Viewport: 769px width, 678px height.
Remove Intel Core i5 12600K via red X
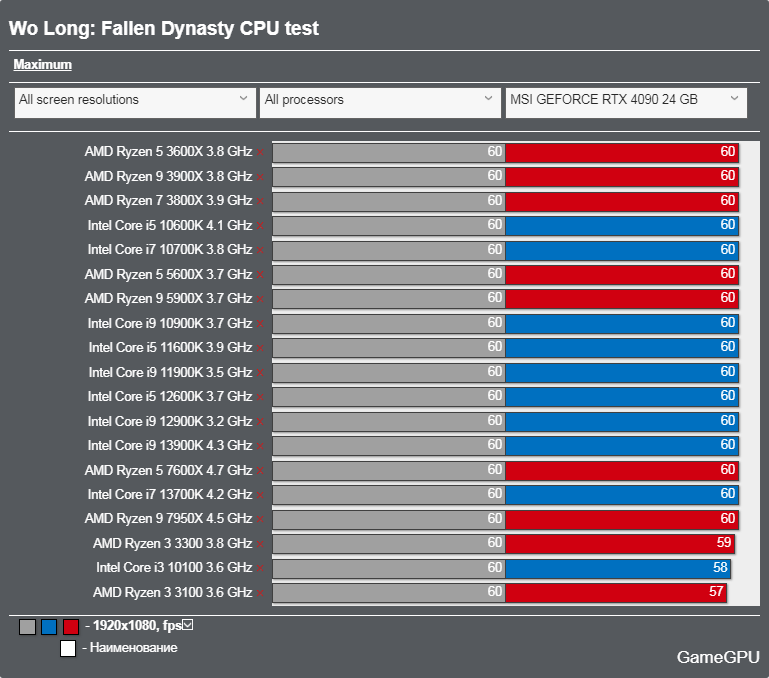[x=260, y=397]
